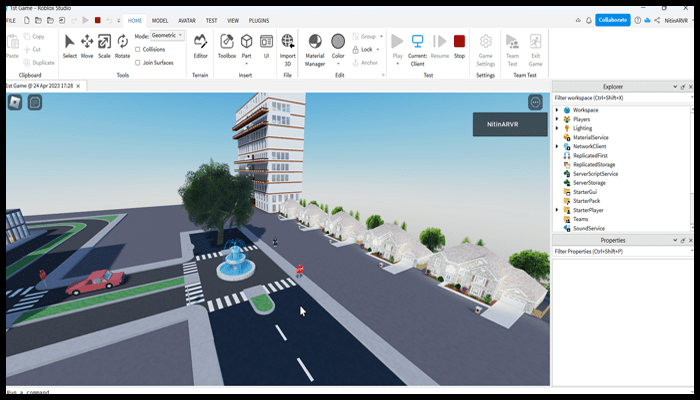This screenshot has width=700, height=400.
Task: Activate the Move tool
Action: tap(87, 46)
